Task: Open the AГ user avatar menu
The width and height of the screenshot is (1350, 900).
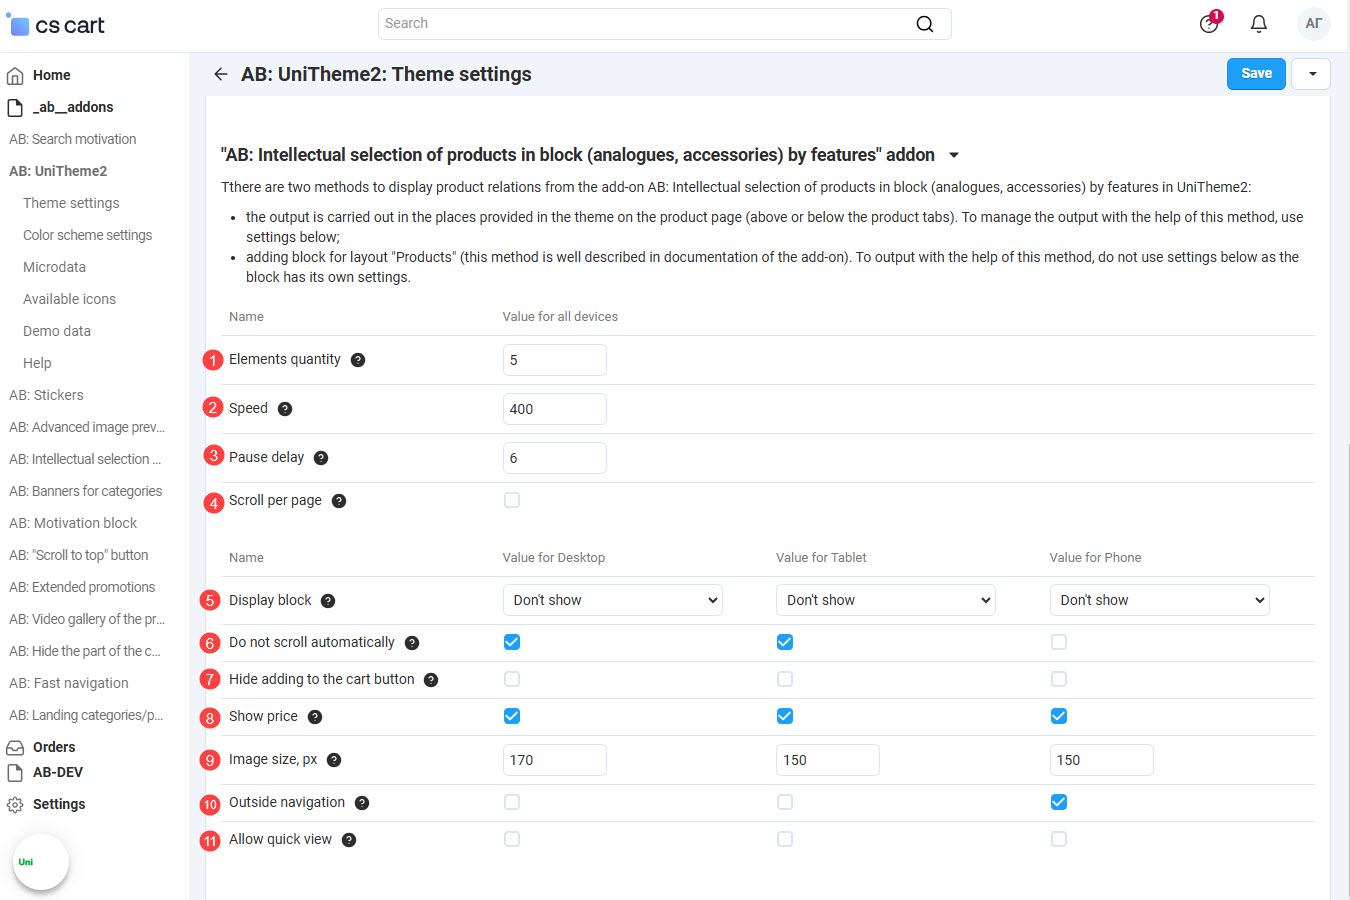Action: click(1314, 23)
